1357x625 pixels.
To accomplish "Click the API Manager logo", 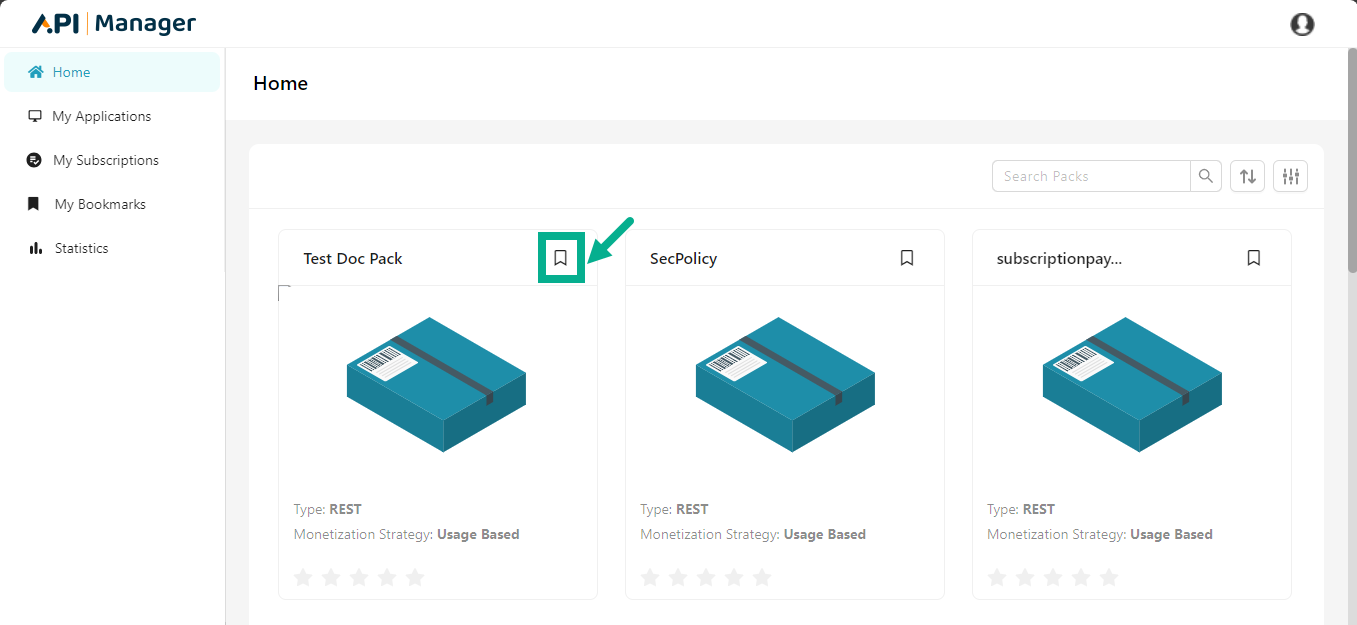I will [x=114, y=24].
